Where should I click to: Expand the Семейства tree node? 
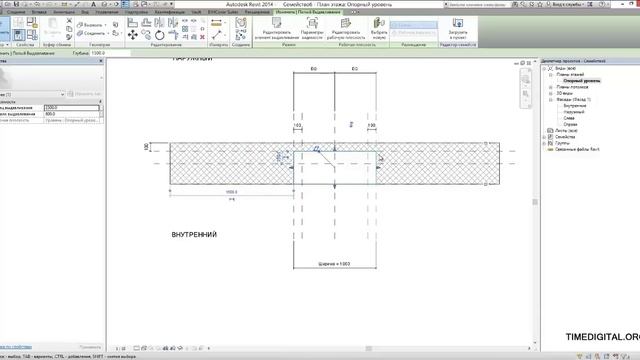[x=544, y=137]
